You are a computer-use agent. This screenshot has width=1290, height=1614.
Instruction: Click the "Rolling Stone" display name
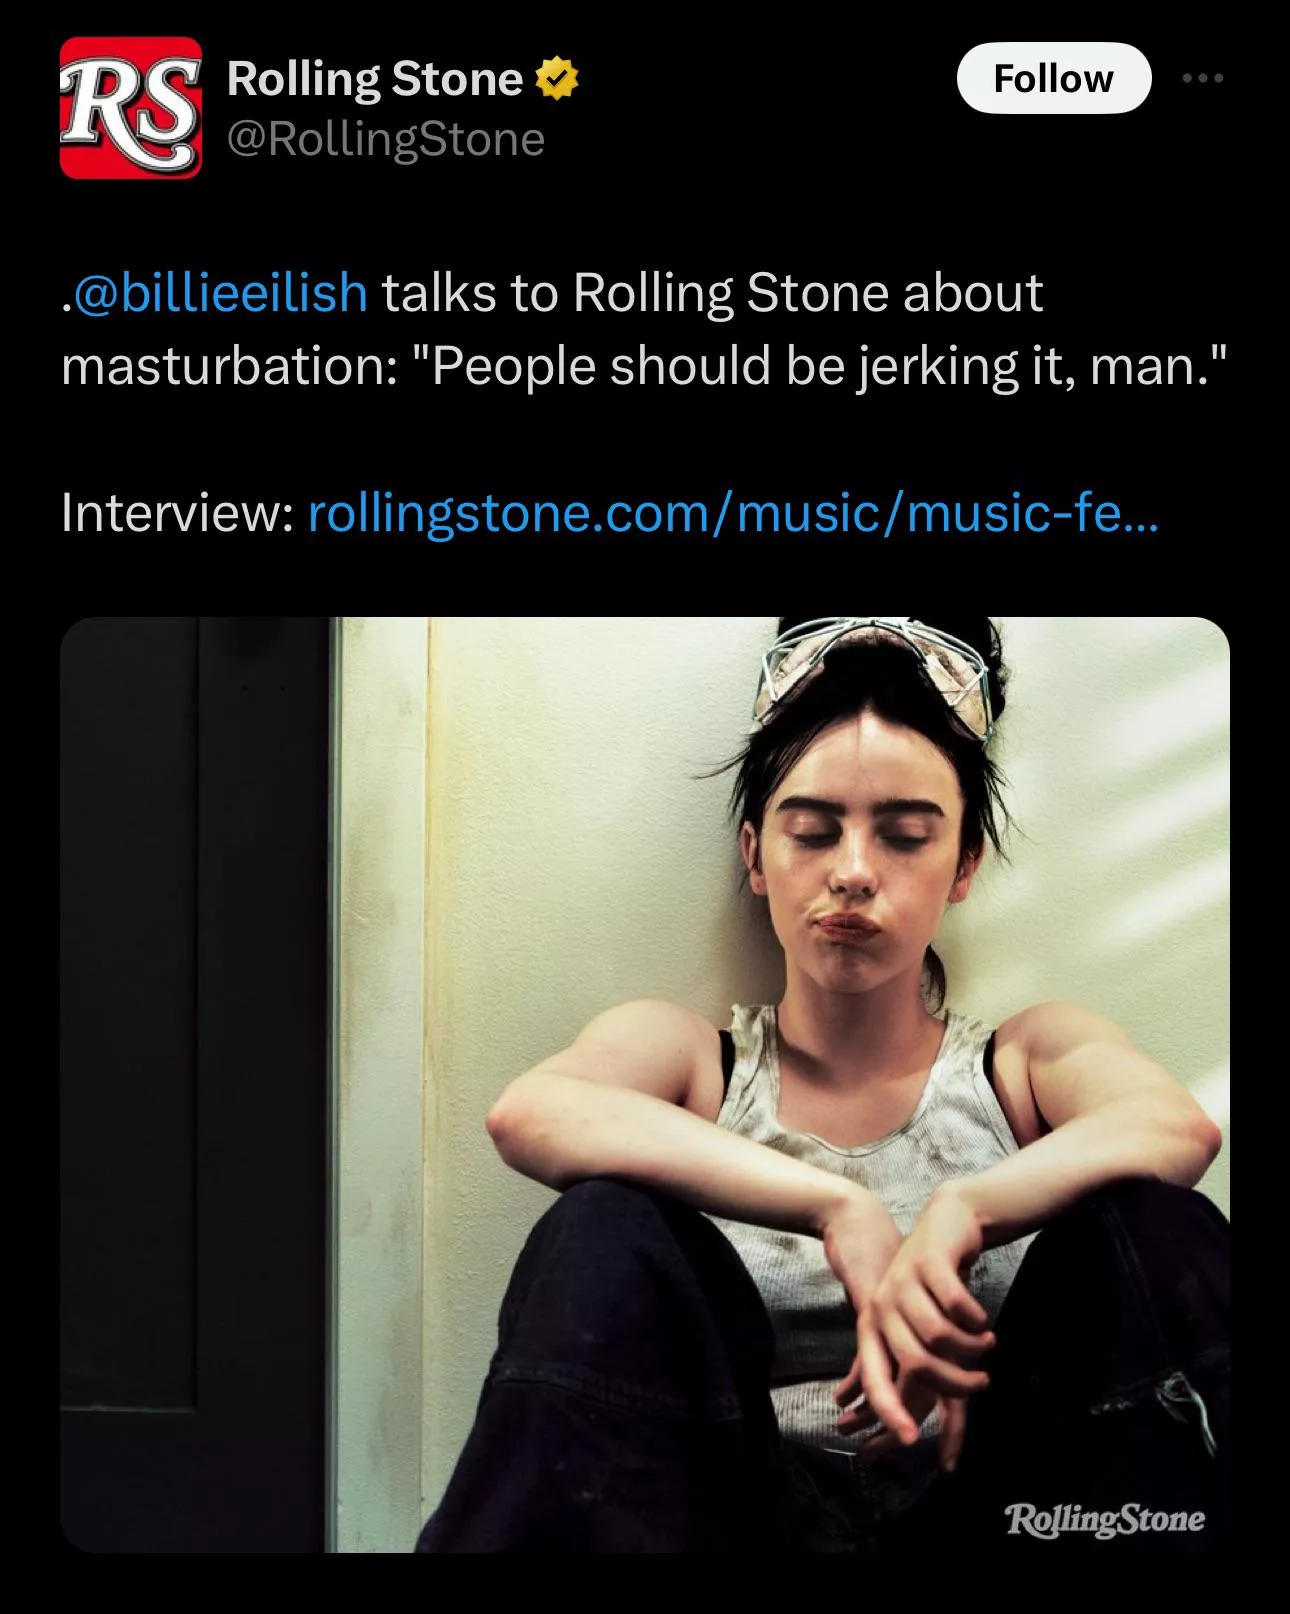[374, 79]
